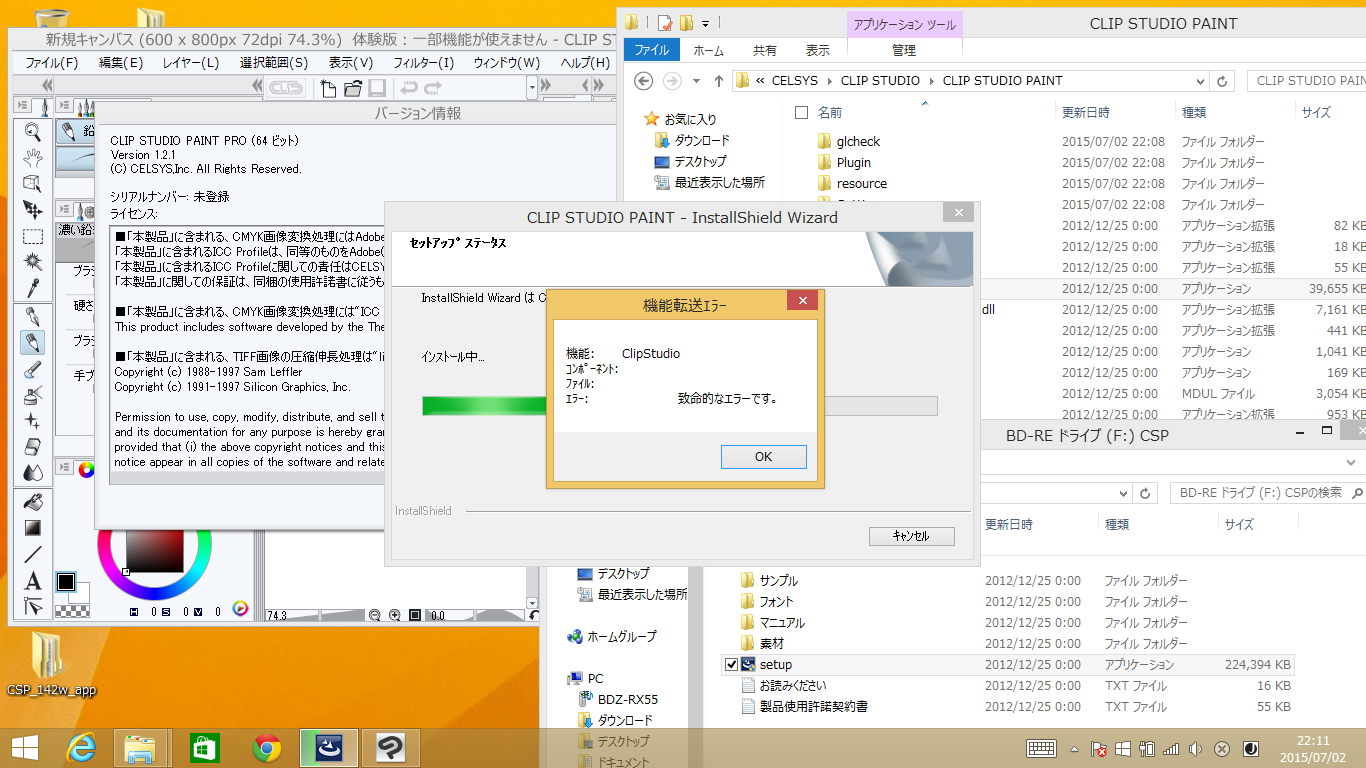This screenshot has width=1366, height=768.
Task: Select the rectangular Selection marquee tool
Action: pos(33,236)
